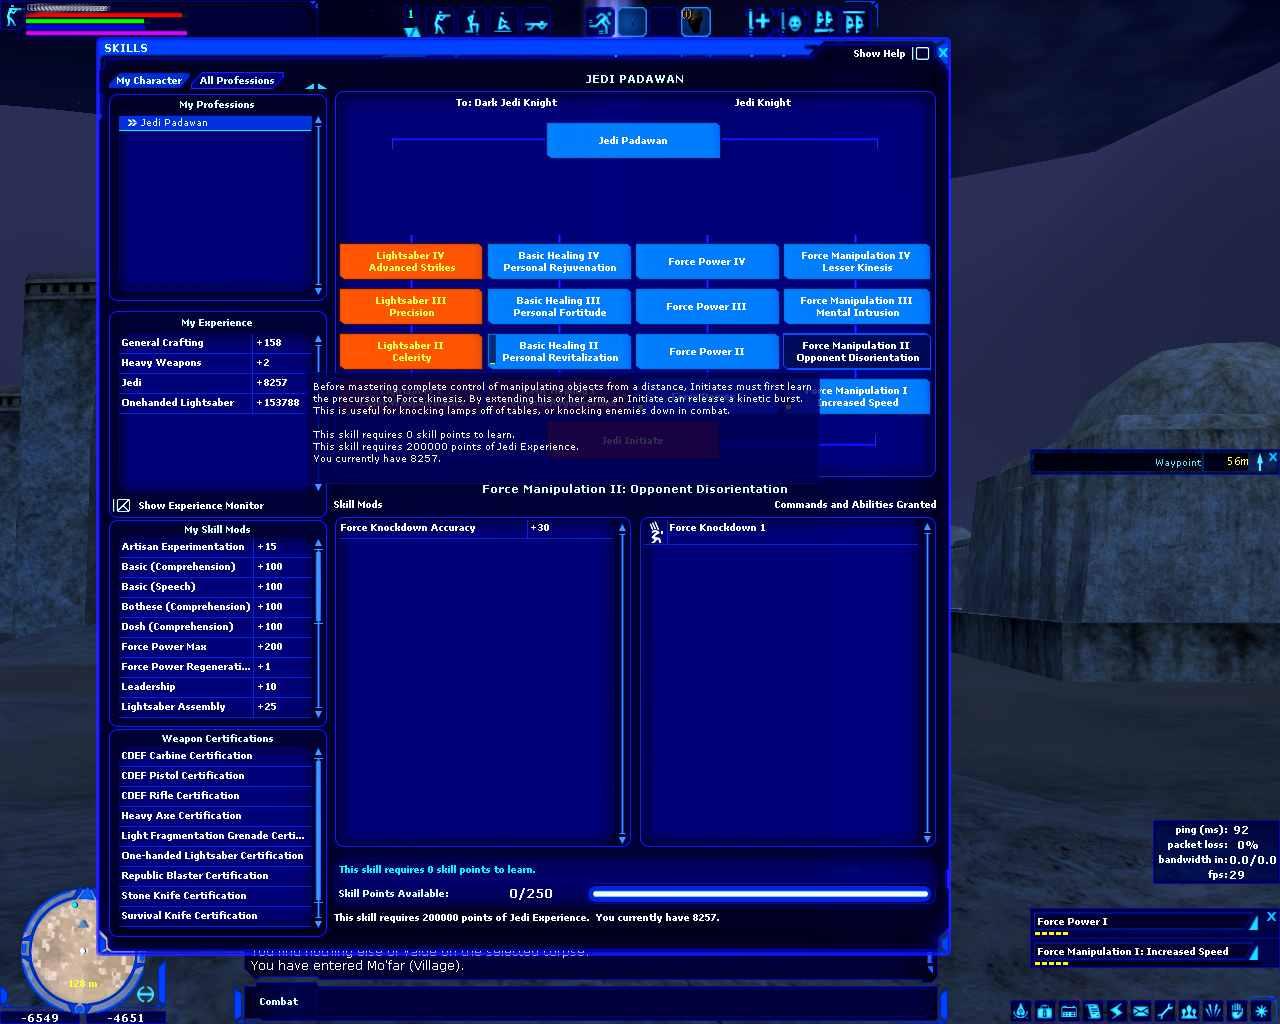1280x1024 pixels.
Task: Click the chat input field
Action: [630, 1001]
